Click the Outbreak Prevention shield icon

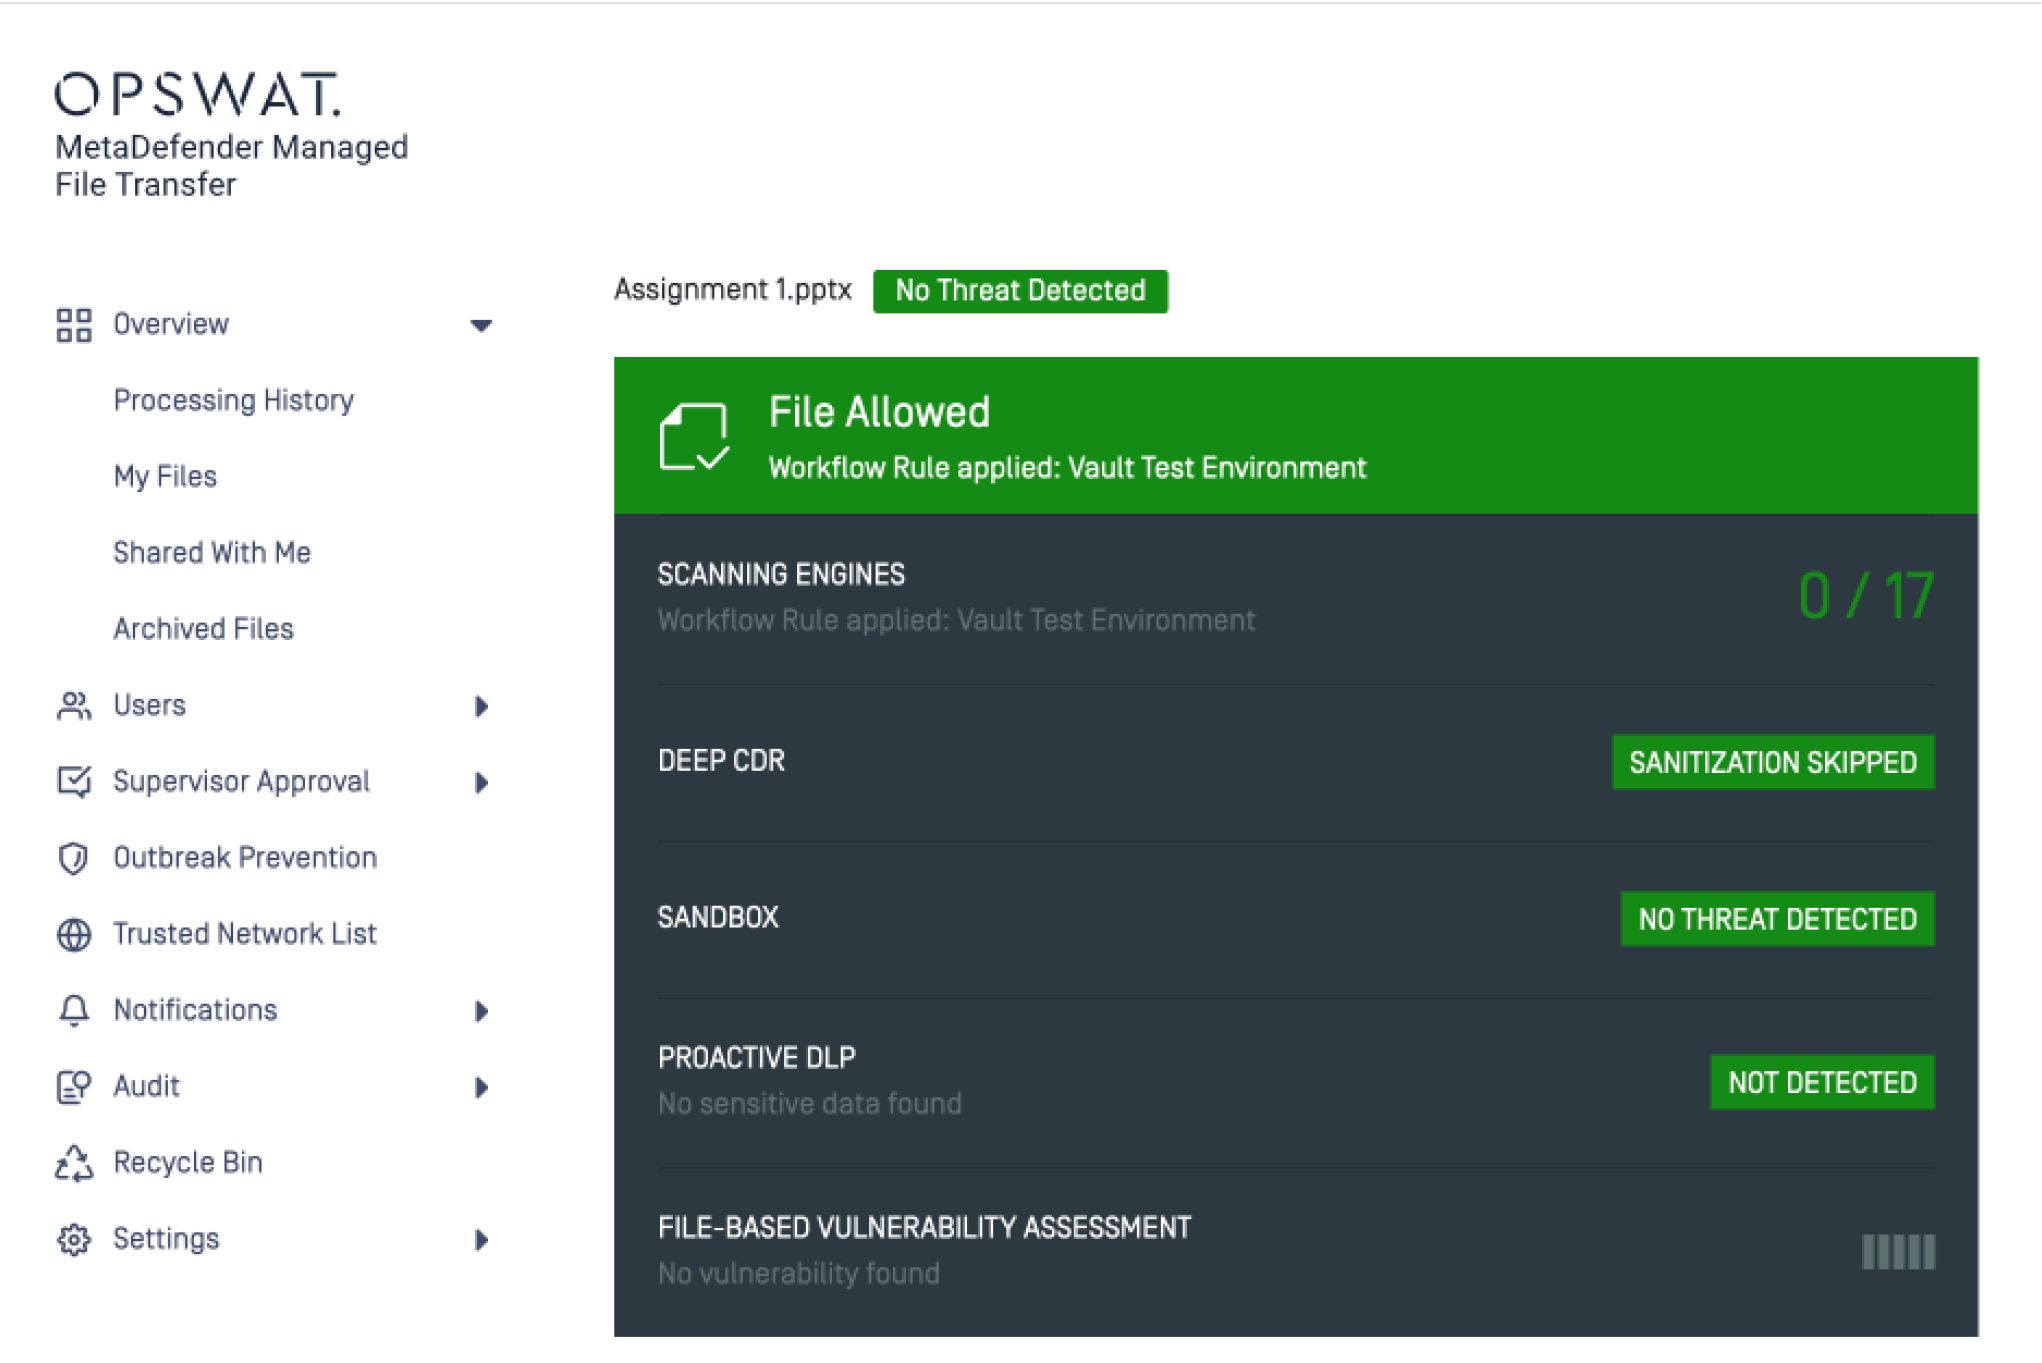click(74, 858)
